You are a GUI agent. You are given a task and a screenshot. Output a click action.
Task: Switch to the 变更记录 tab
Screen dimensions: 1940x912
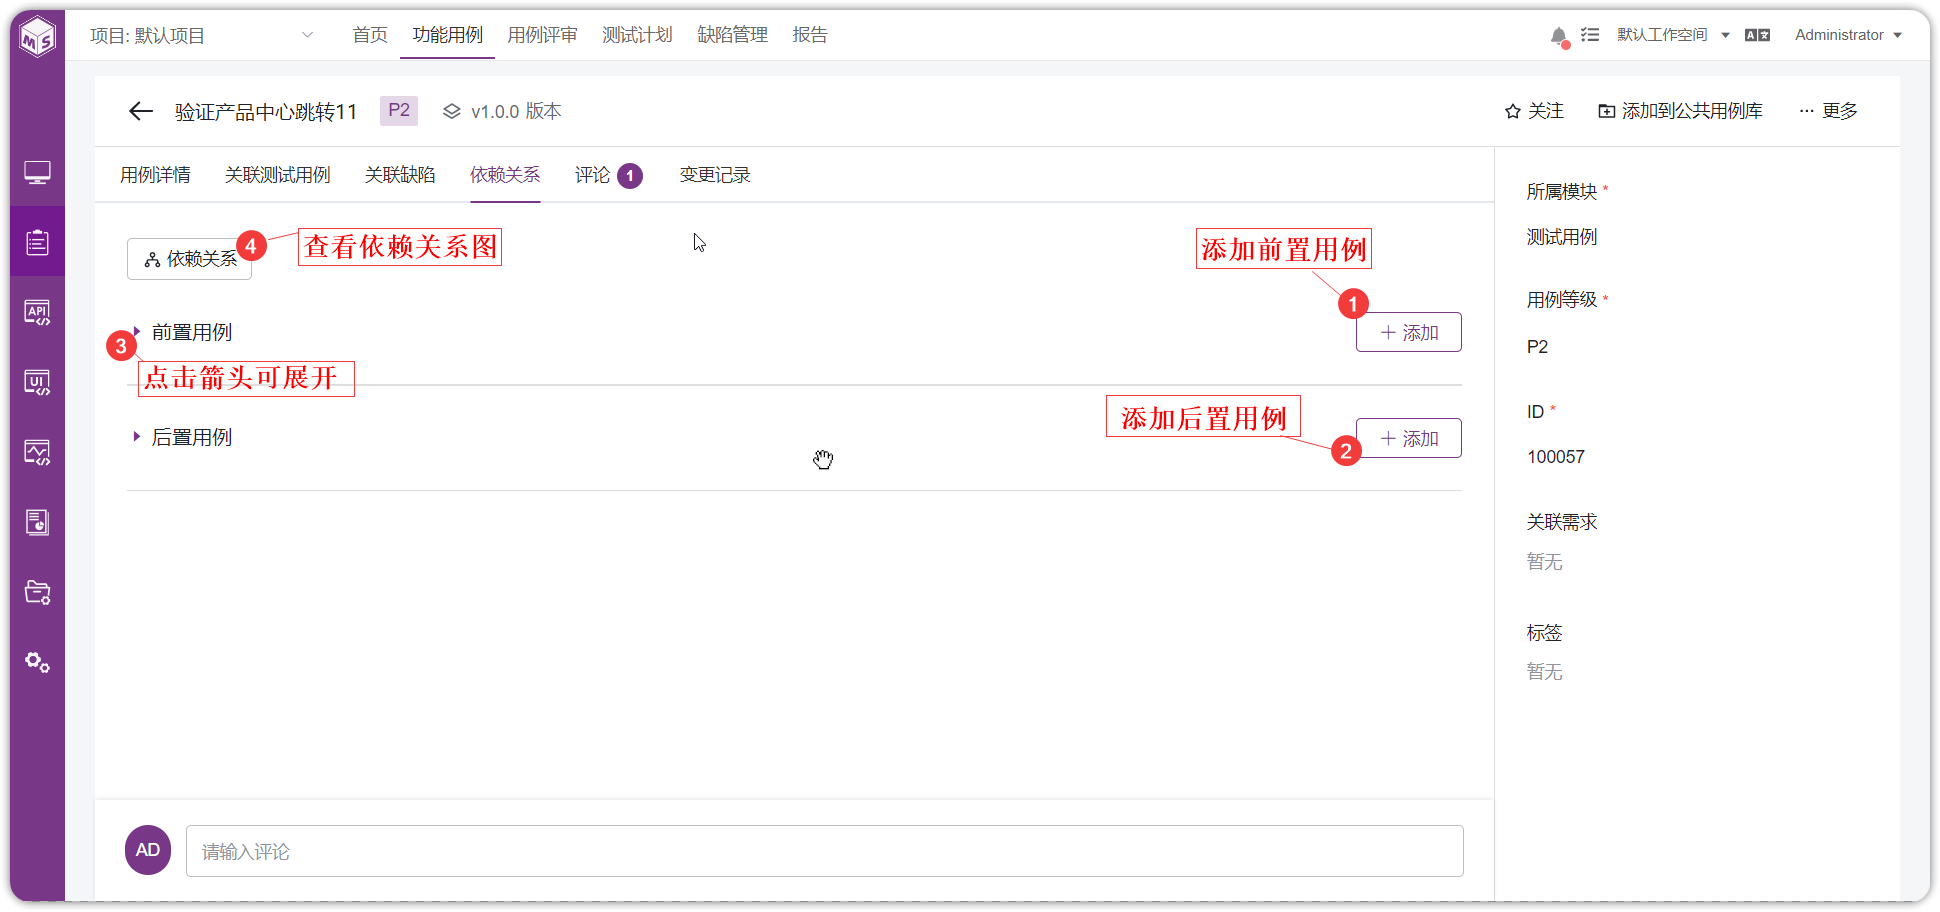click(x=715, y=175)
